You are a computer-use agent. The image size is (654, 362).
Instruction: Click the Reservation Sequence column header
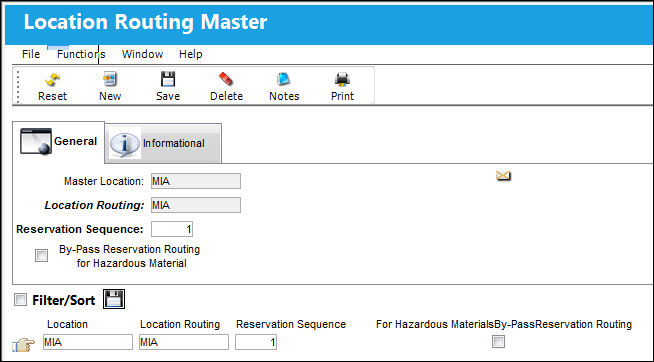click(291, 324)
